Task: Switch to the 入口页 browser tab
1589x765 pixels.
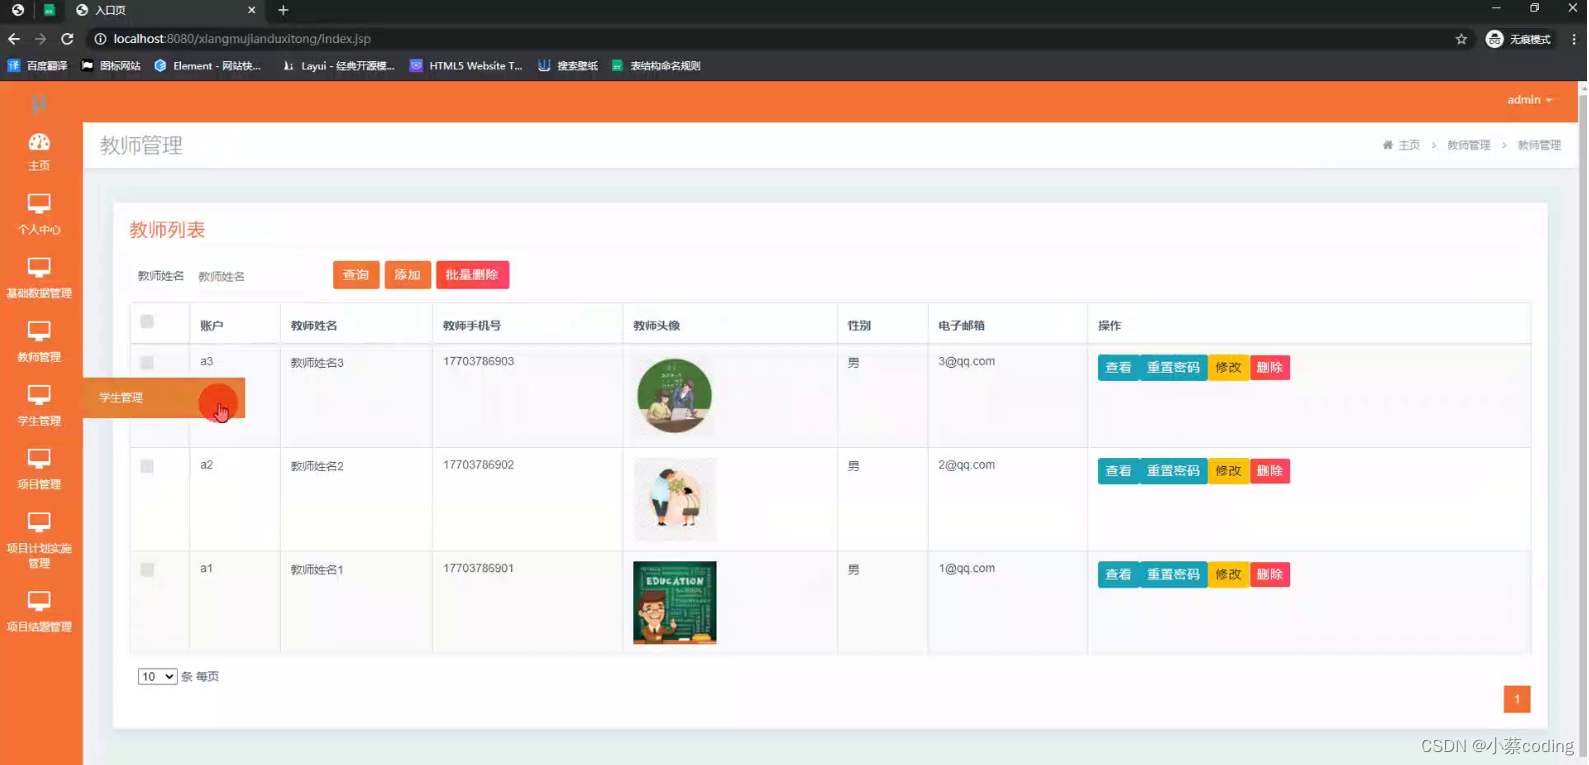Action: [165, 10]
